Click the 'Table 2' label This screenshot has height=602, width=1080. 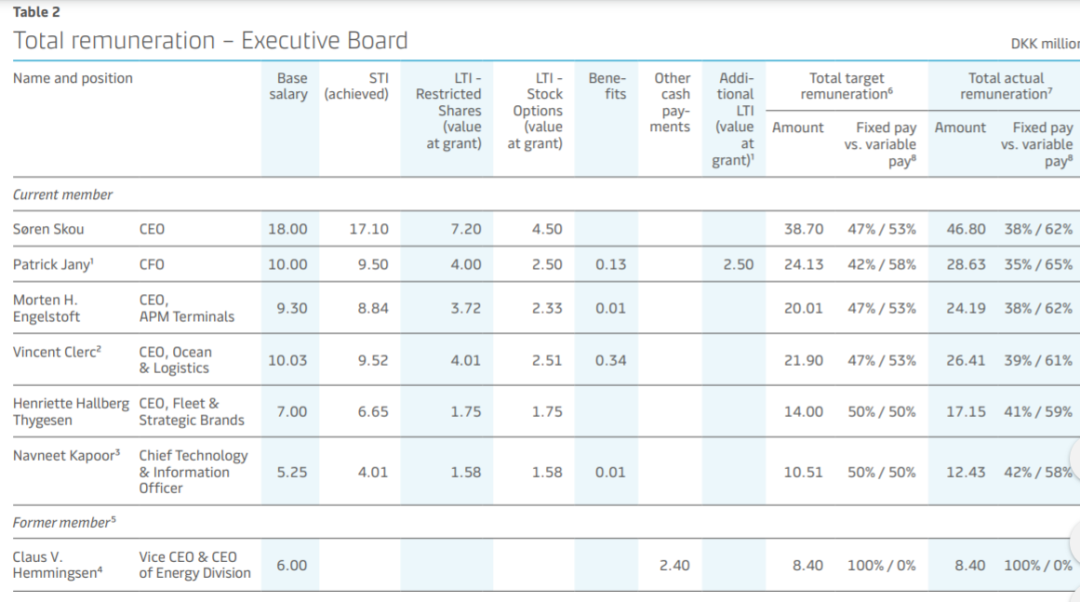(36, 12)
